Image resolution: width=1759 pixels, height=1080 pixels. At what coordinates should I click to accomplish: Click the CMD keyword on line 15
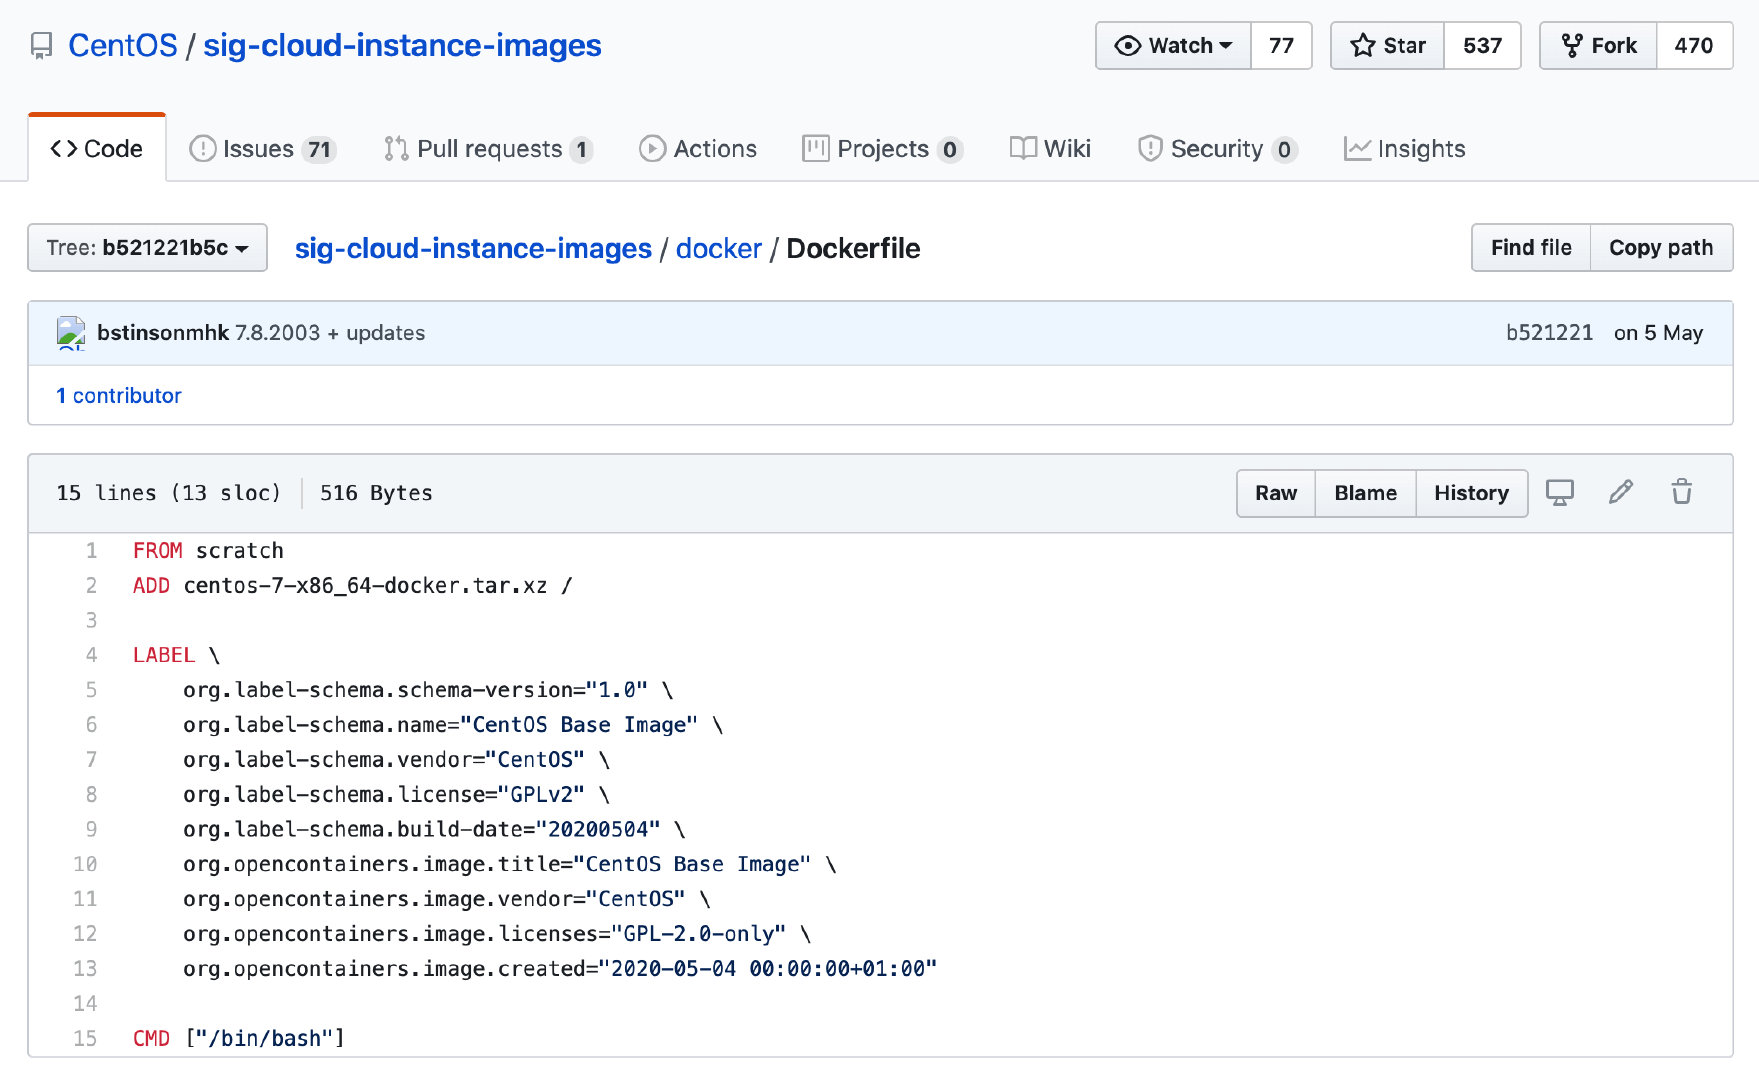(151, 1039)
